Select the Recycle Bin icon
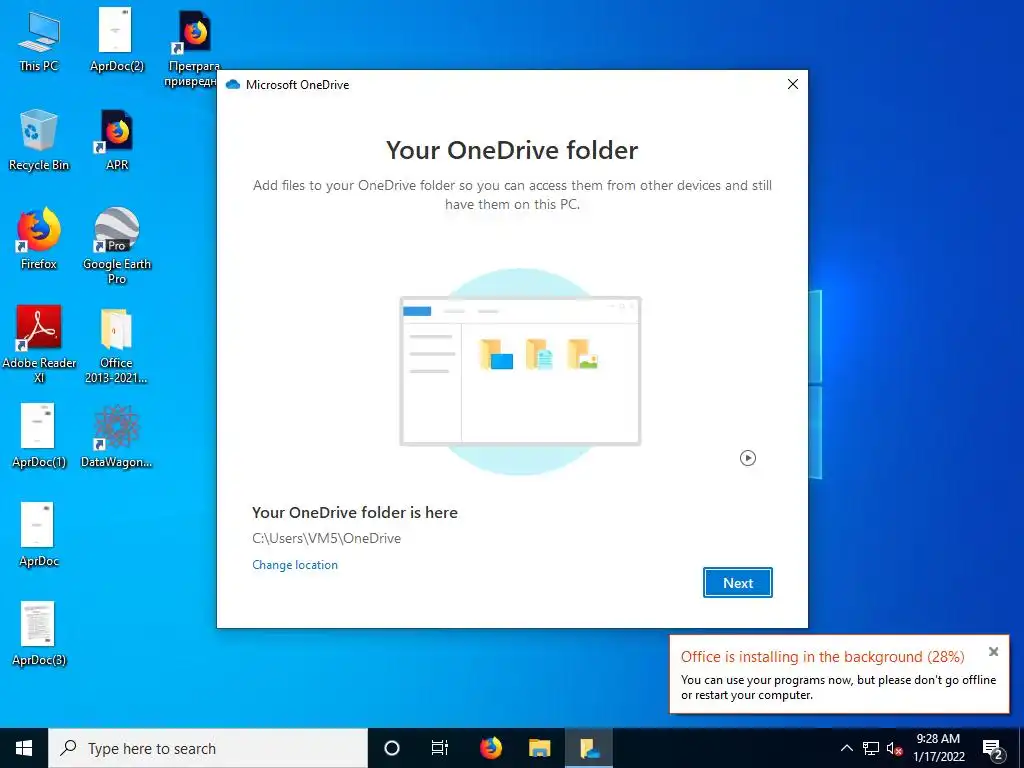Screen dimensions: 1024x768 pyautogui.click(x=39, y=140)
